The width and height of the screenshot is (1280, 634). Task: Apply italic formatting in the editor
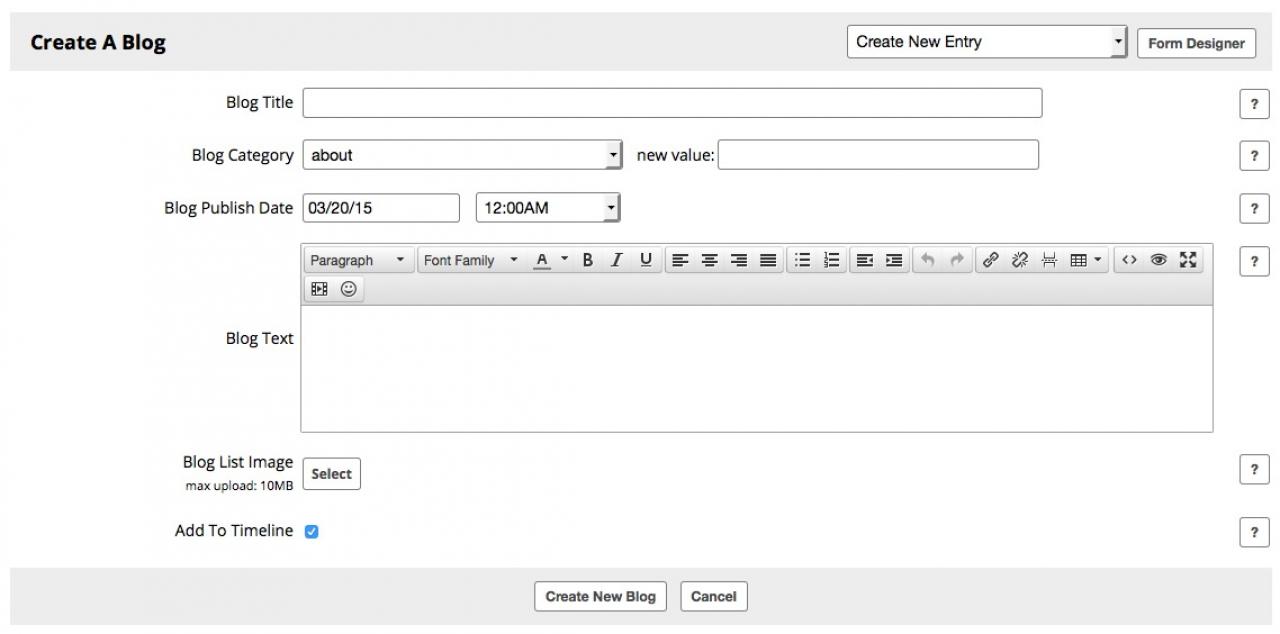617,260
